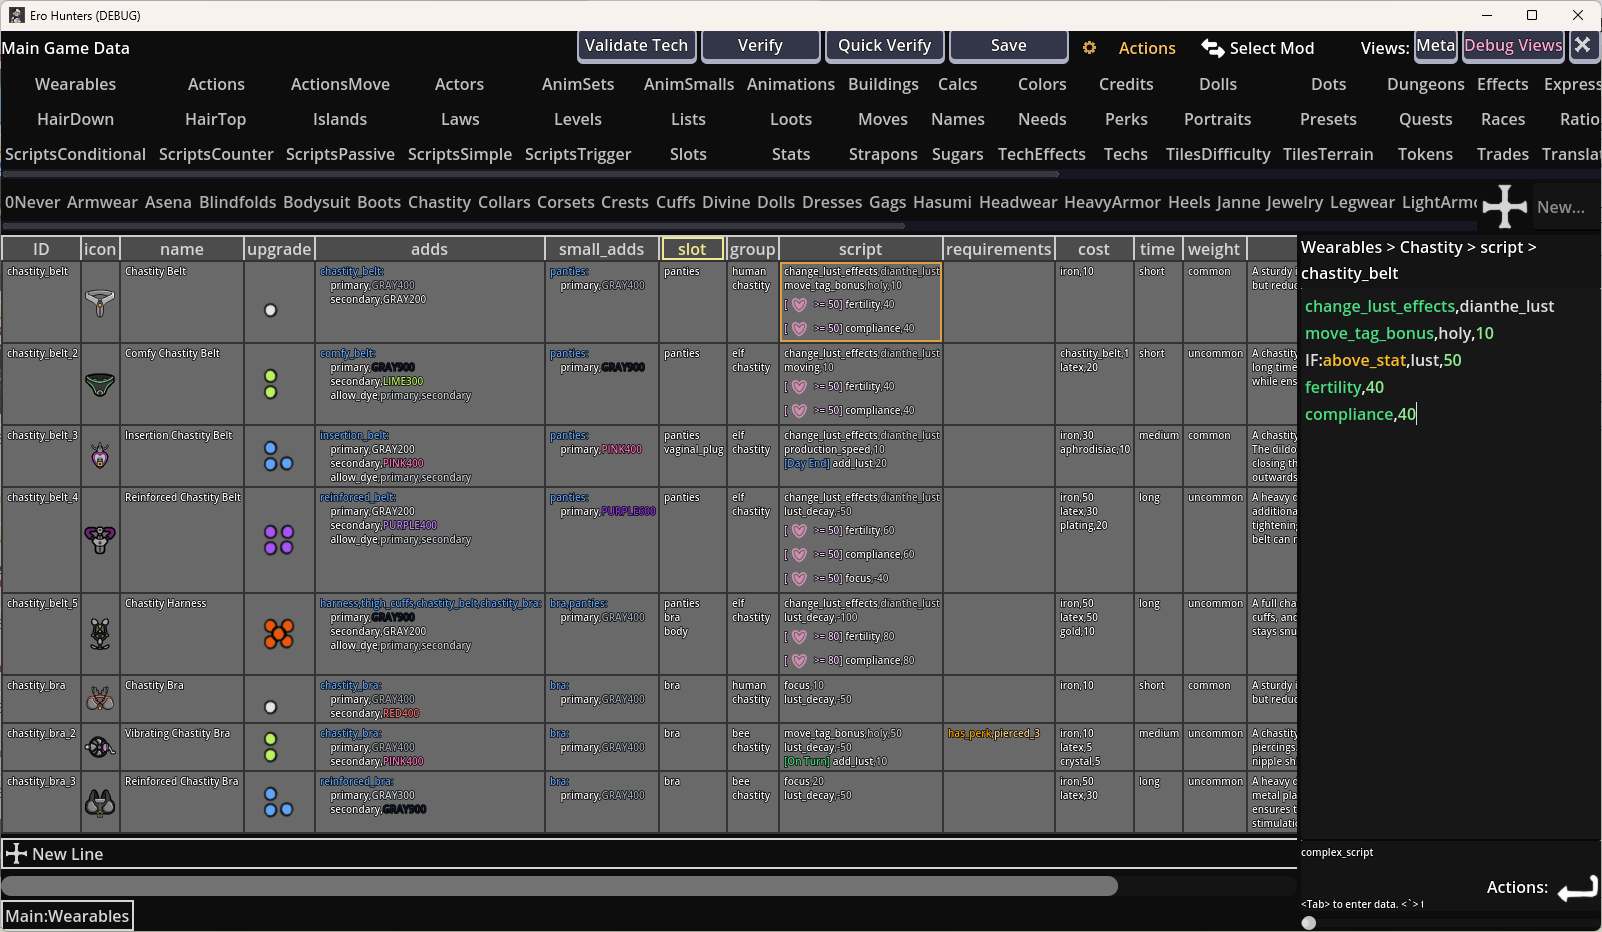
Task: Select the Collars category tab
Action: tap(504, 203)
